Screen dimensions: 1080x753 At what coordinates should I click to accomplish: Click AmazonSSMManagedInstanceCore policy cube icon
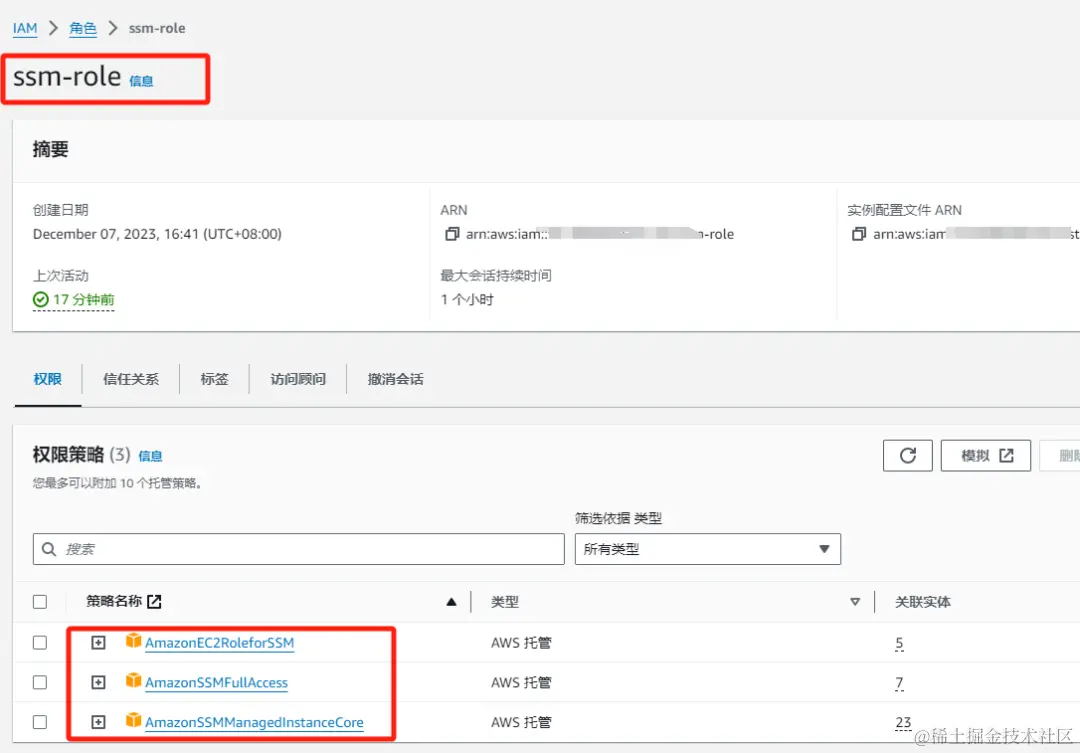[x=133, y=721]
